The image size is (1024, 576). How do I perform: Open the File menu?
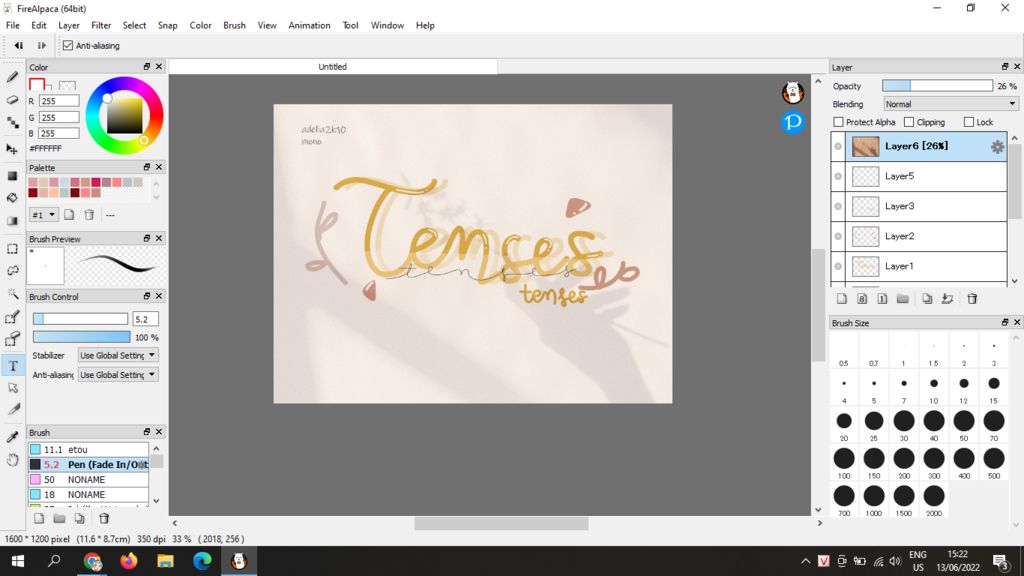pyautogui.click(x=12, y=25)
